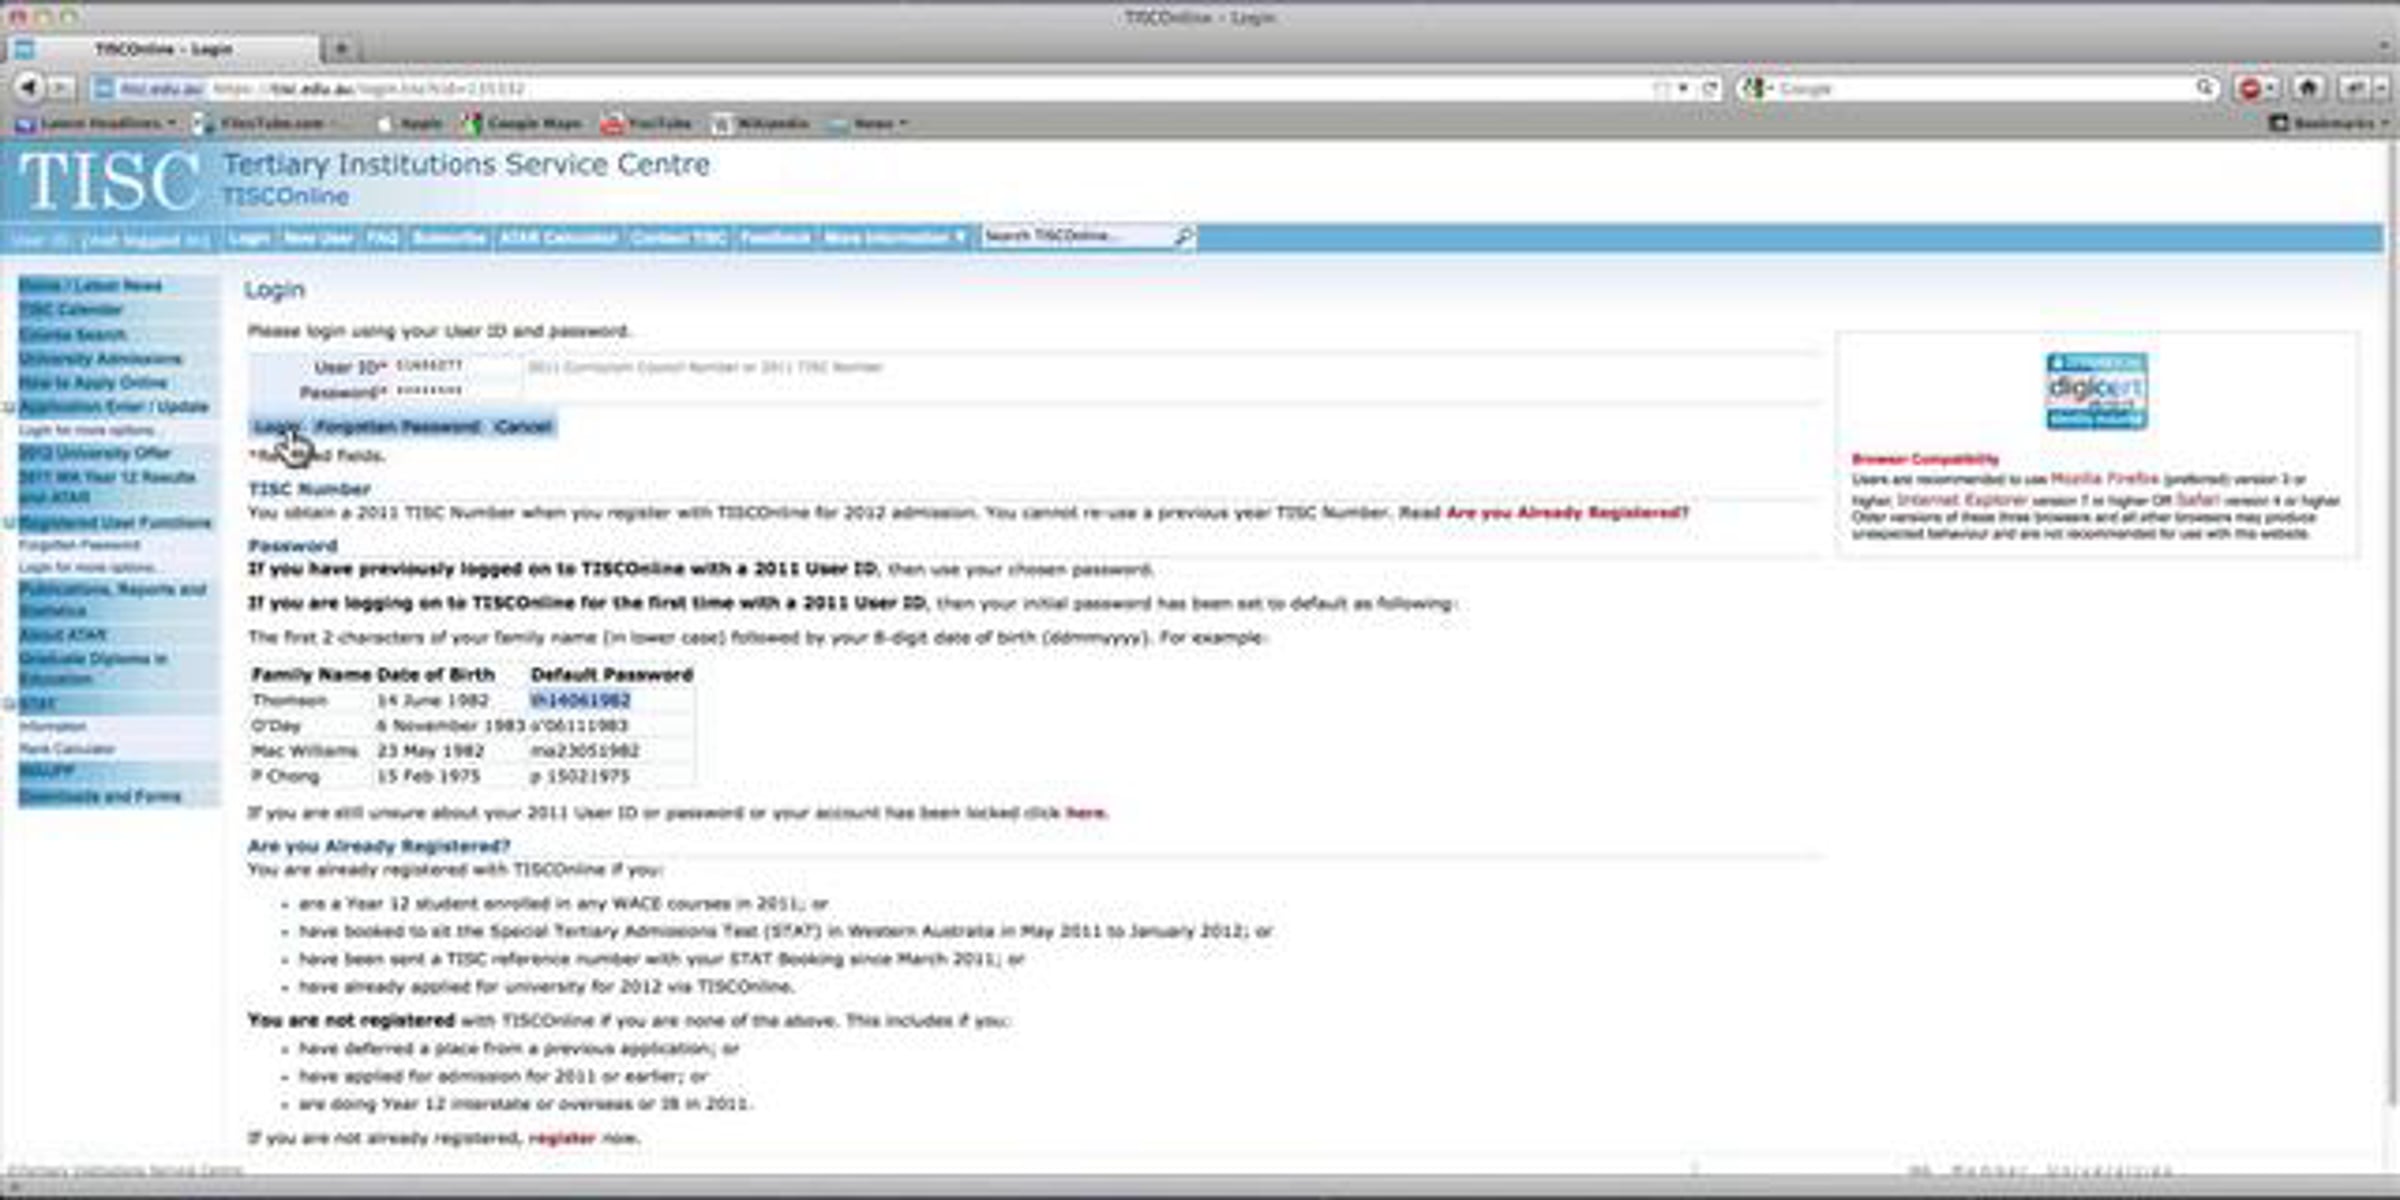Collapse the Application Enter / Update sidebar section

tap(9, 407)
